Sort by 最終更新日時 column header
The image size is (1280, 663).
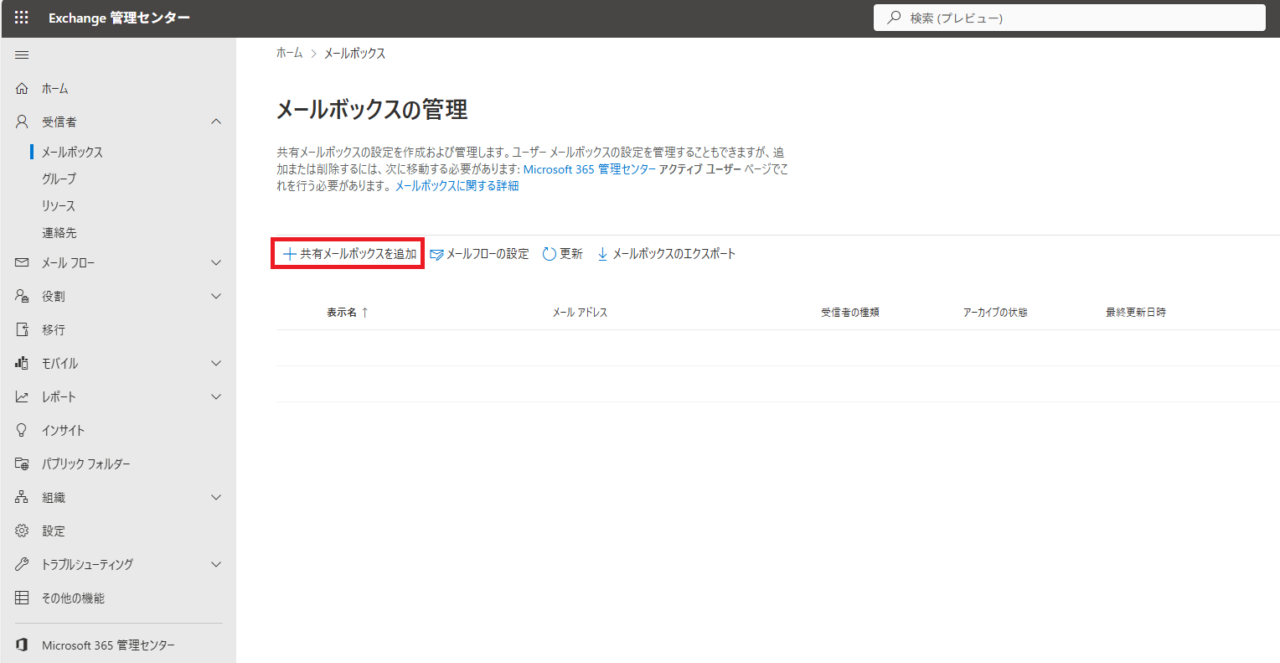(x=1136, y=312)
